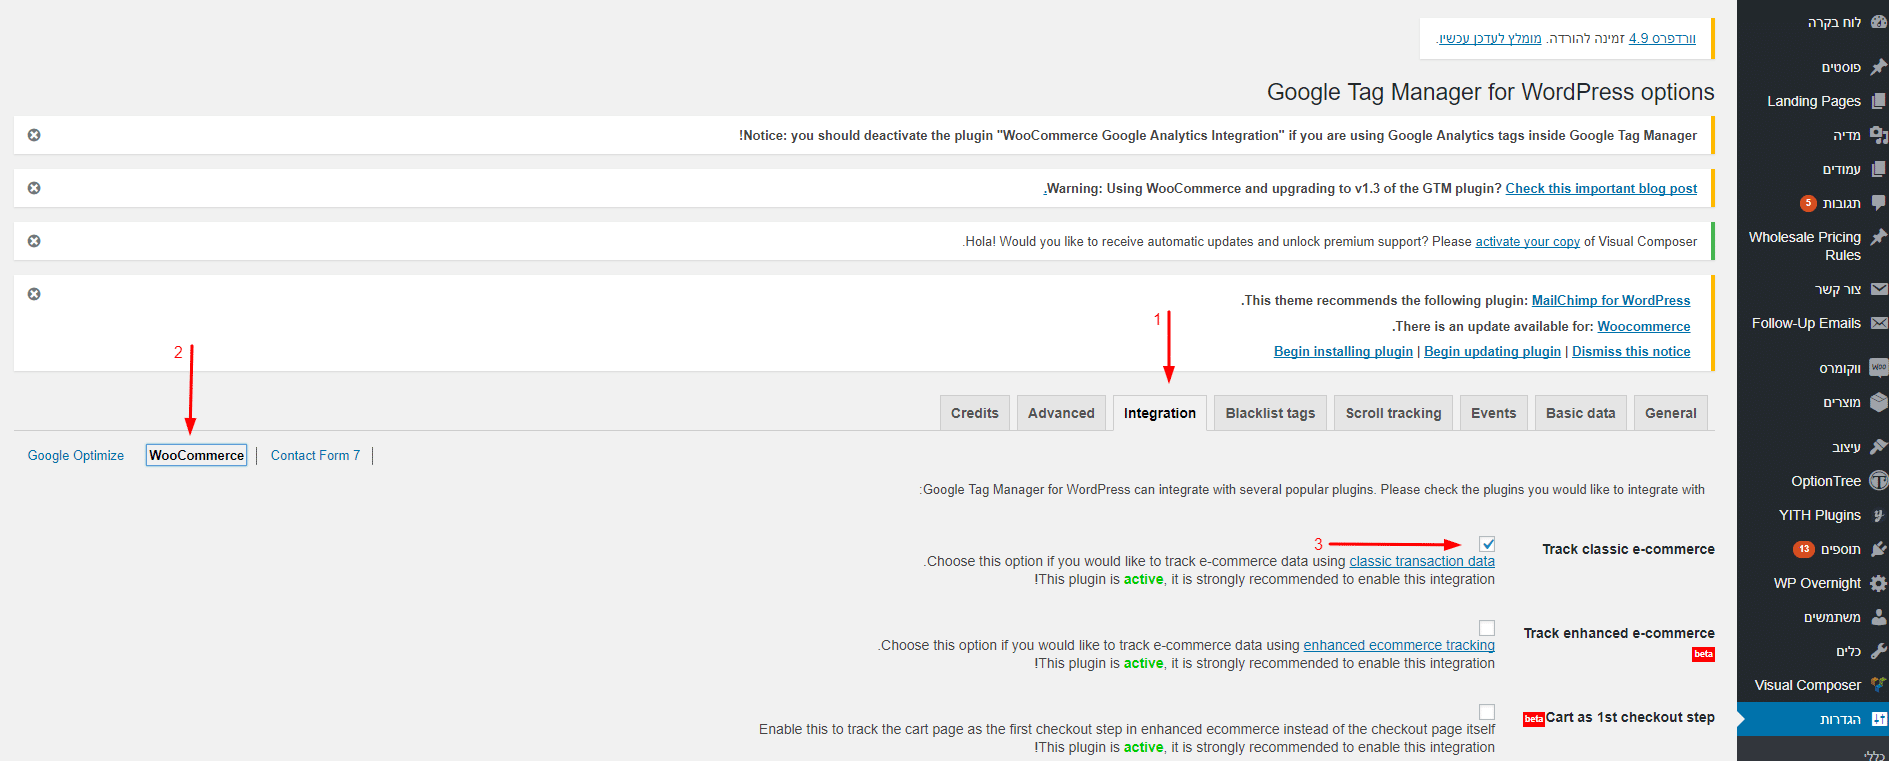1889x761 pixels.
Task: Open Google Optimize sub-tab
Action: coord(76,455)
